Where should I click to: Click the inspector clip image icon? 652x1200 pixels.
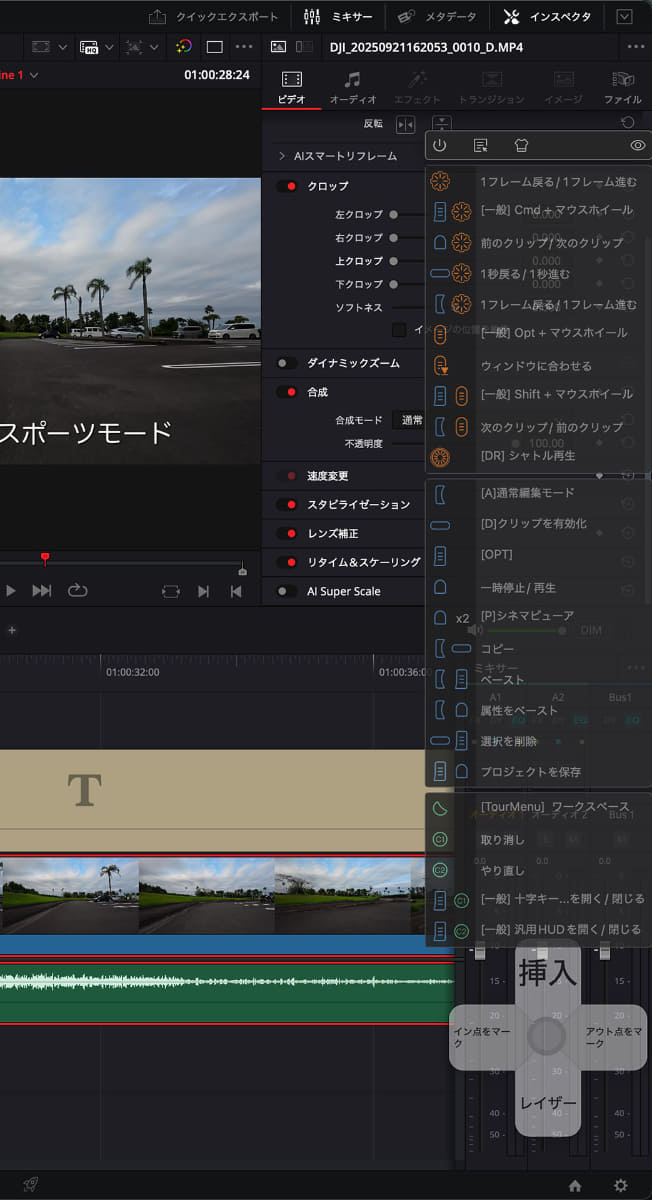tap(277, 47)
